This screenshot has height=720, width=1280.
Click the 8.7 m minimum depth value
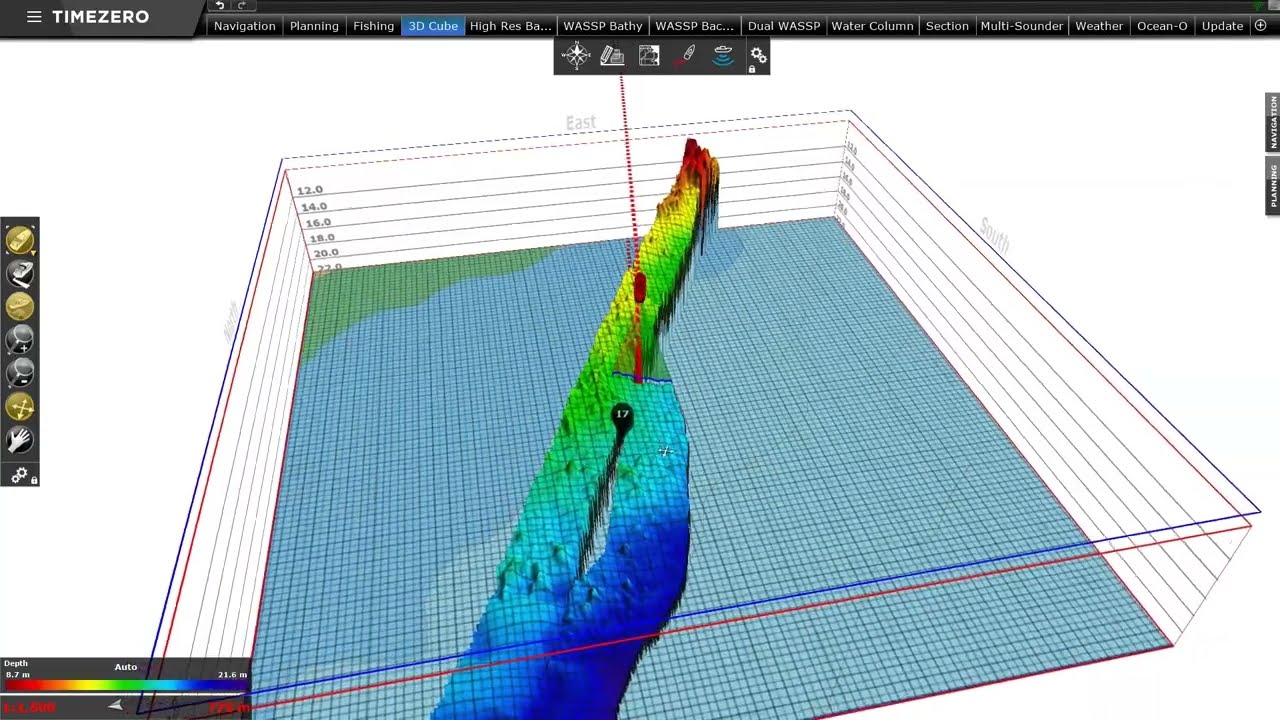pyautogui.click(x=18, y=675)
